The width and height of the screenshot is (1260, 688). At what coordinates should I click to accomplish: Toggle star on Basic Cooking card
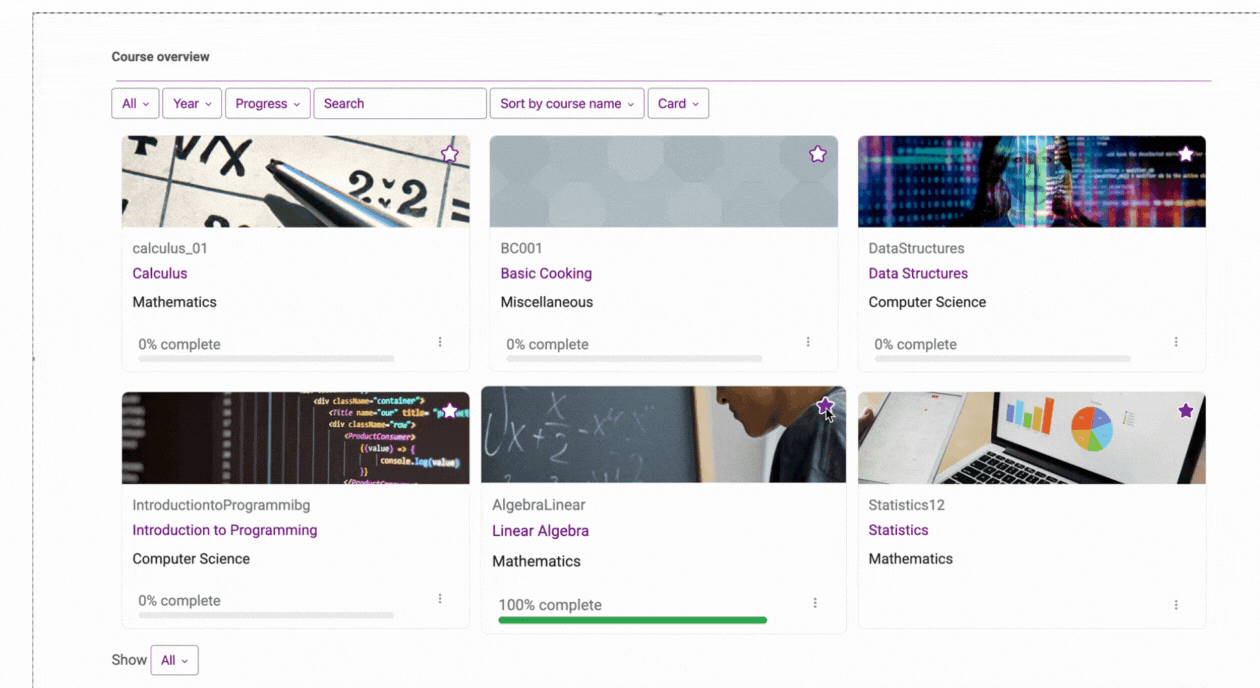tap(818, 154)
